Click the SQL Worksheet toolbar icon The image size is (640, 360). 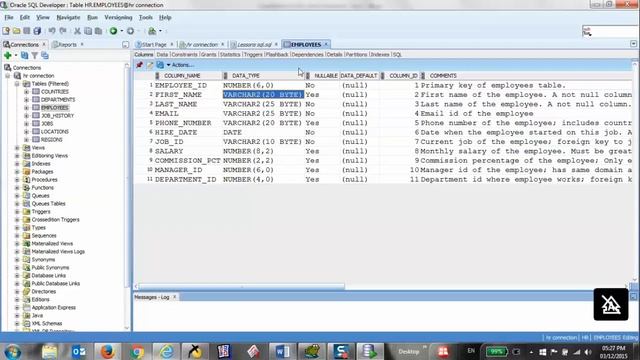152,31
